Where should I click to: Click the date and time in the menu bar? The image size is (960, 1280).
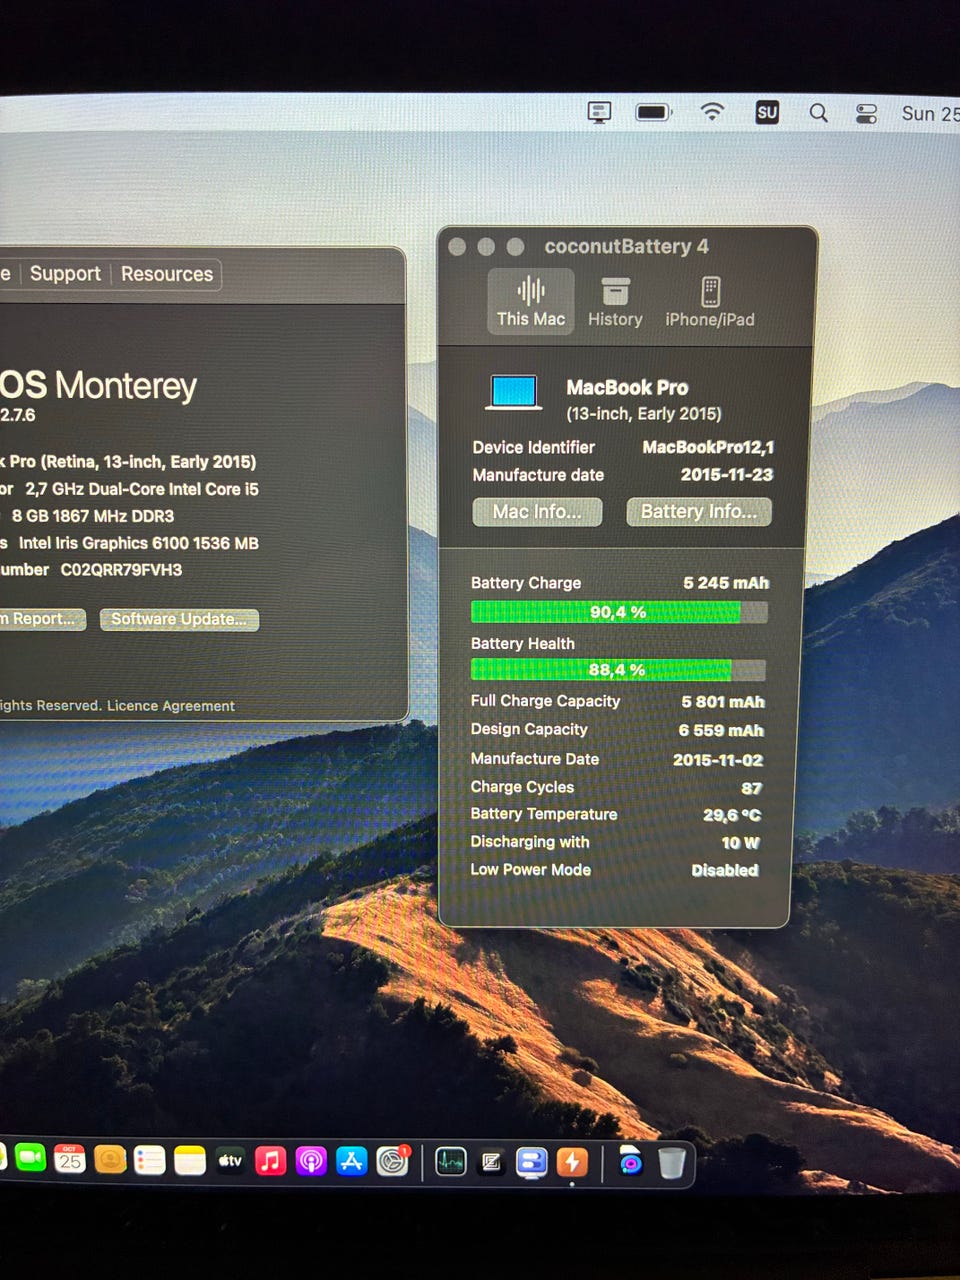[x=930, y=114]
